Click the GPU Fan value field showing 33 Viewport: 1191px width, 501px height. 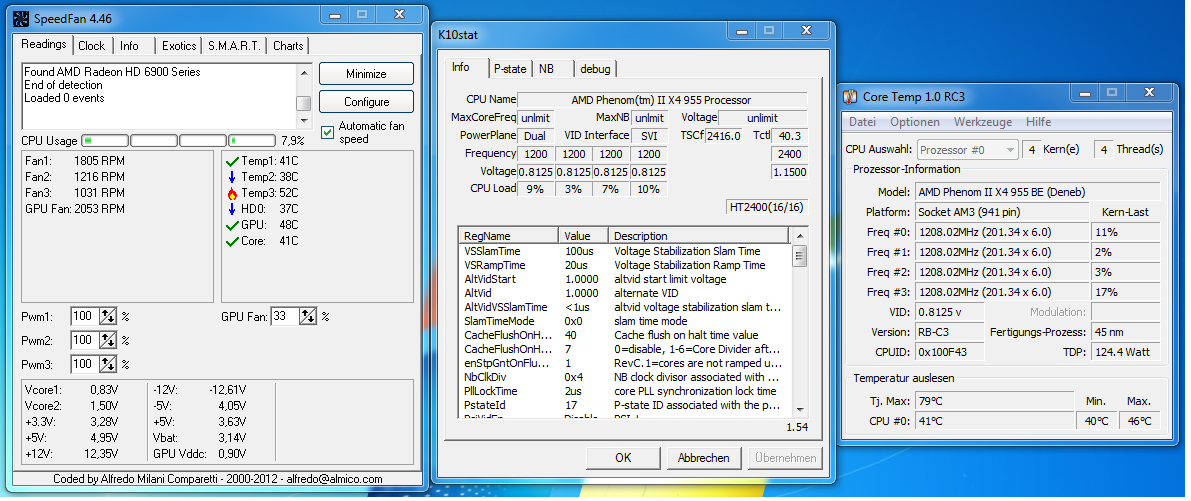click(285, 317)
